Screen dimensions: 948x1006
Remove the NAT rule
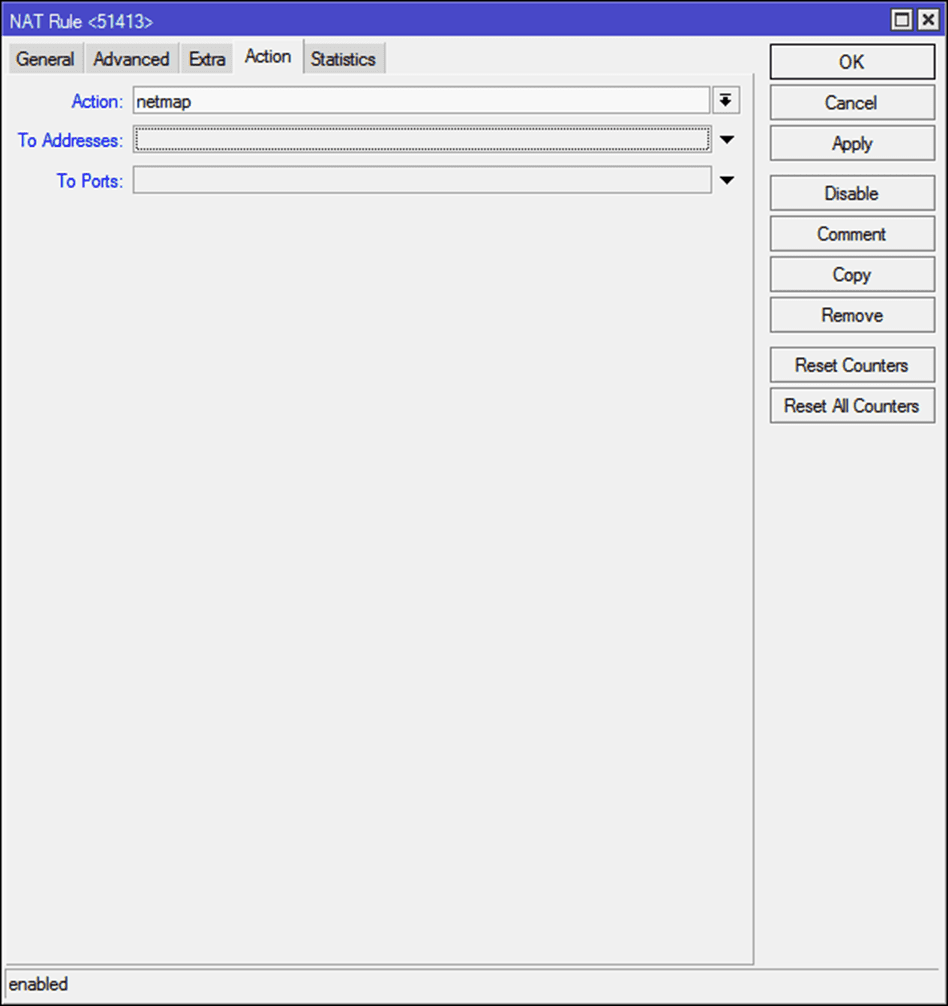(x=852, y=315)
